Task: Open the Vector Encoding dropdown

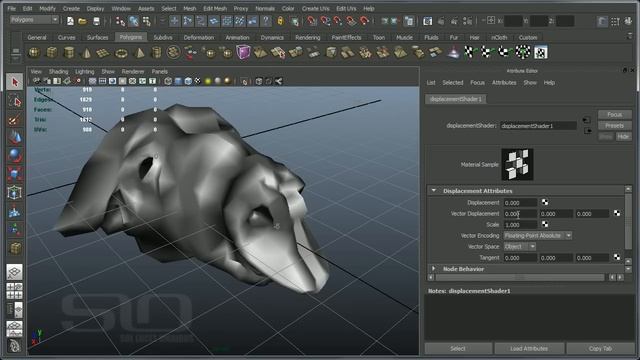Action: (537, 236)
